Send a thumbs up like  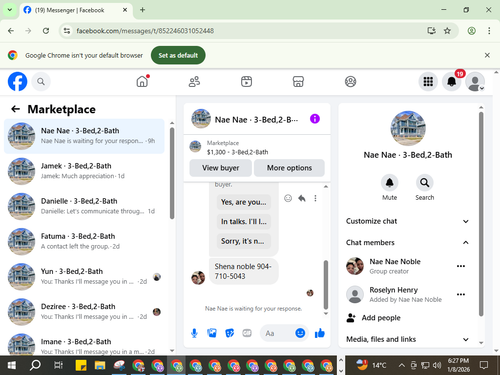[320, 333]
